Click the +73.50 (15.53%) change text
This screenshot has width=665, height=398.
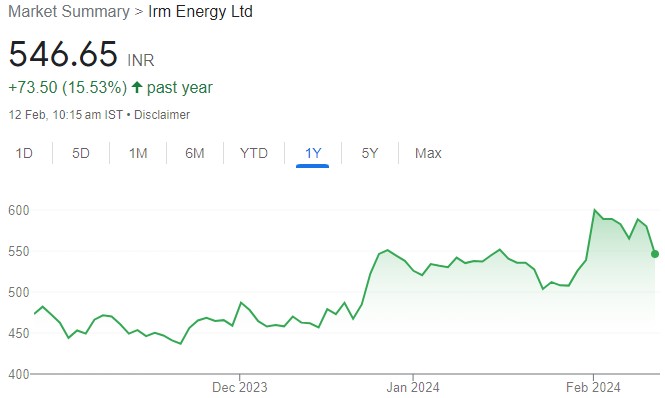click(x=68, y=88)
